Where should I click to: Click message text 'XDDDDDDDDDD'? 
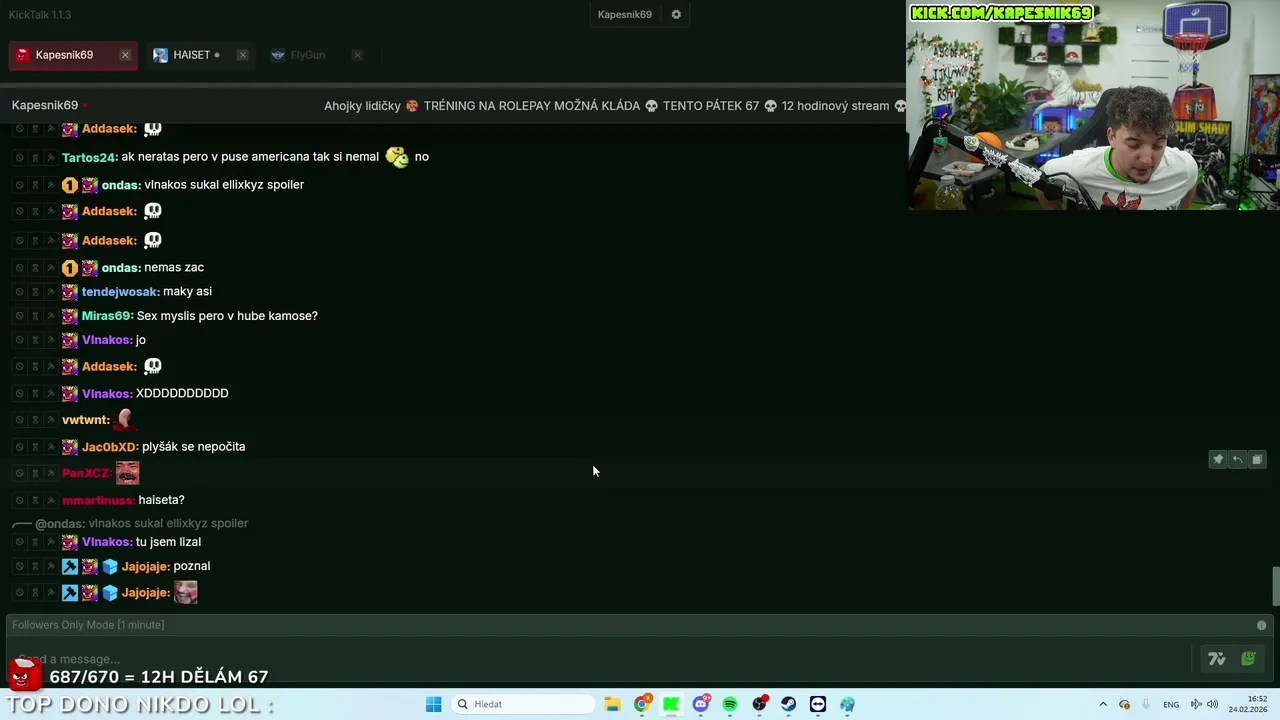pyautogui.click(x=182, y=394)
